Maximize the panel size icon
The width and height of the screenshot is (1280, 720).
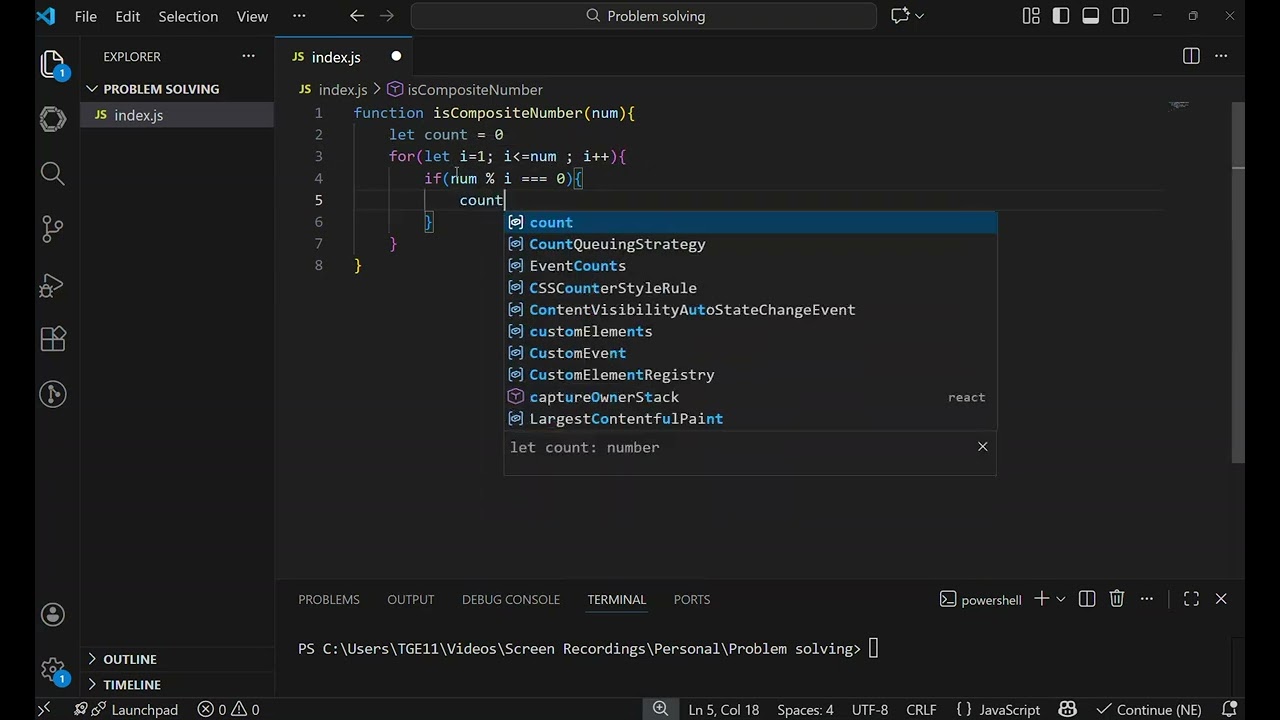[x=1191, y=599]
